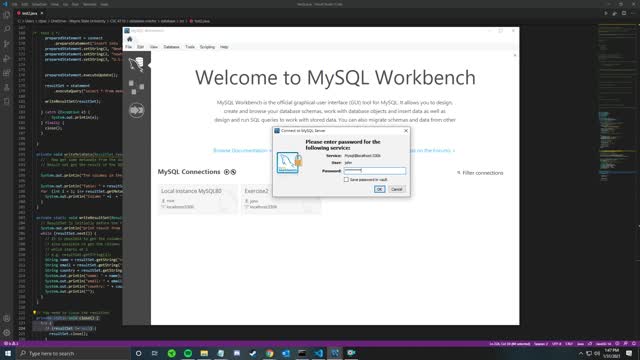Open Task View icon on taskbar

point(155,353)
